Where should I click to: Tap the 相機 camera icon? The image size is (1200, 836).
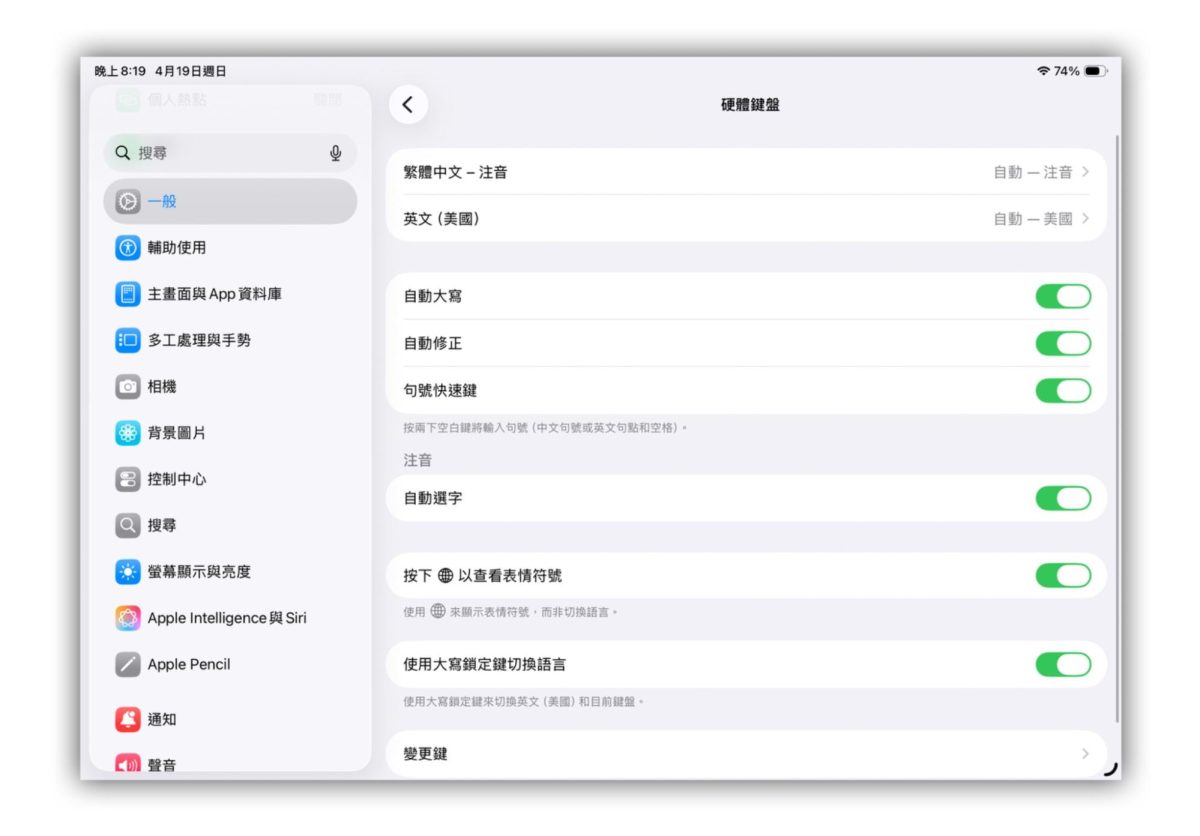click(128, 386)
